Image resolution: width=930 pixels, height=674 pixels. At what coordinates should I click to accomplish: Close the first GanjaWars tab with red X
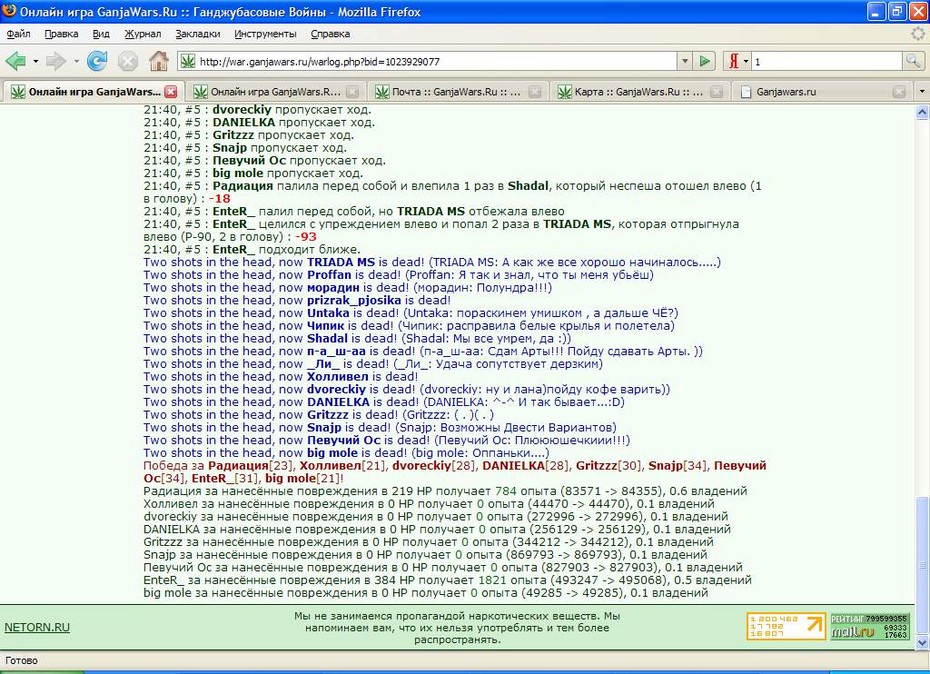click(171, 91)
